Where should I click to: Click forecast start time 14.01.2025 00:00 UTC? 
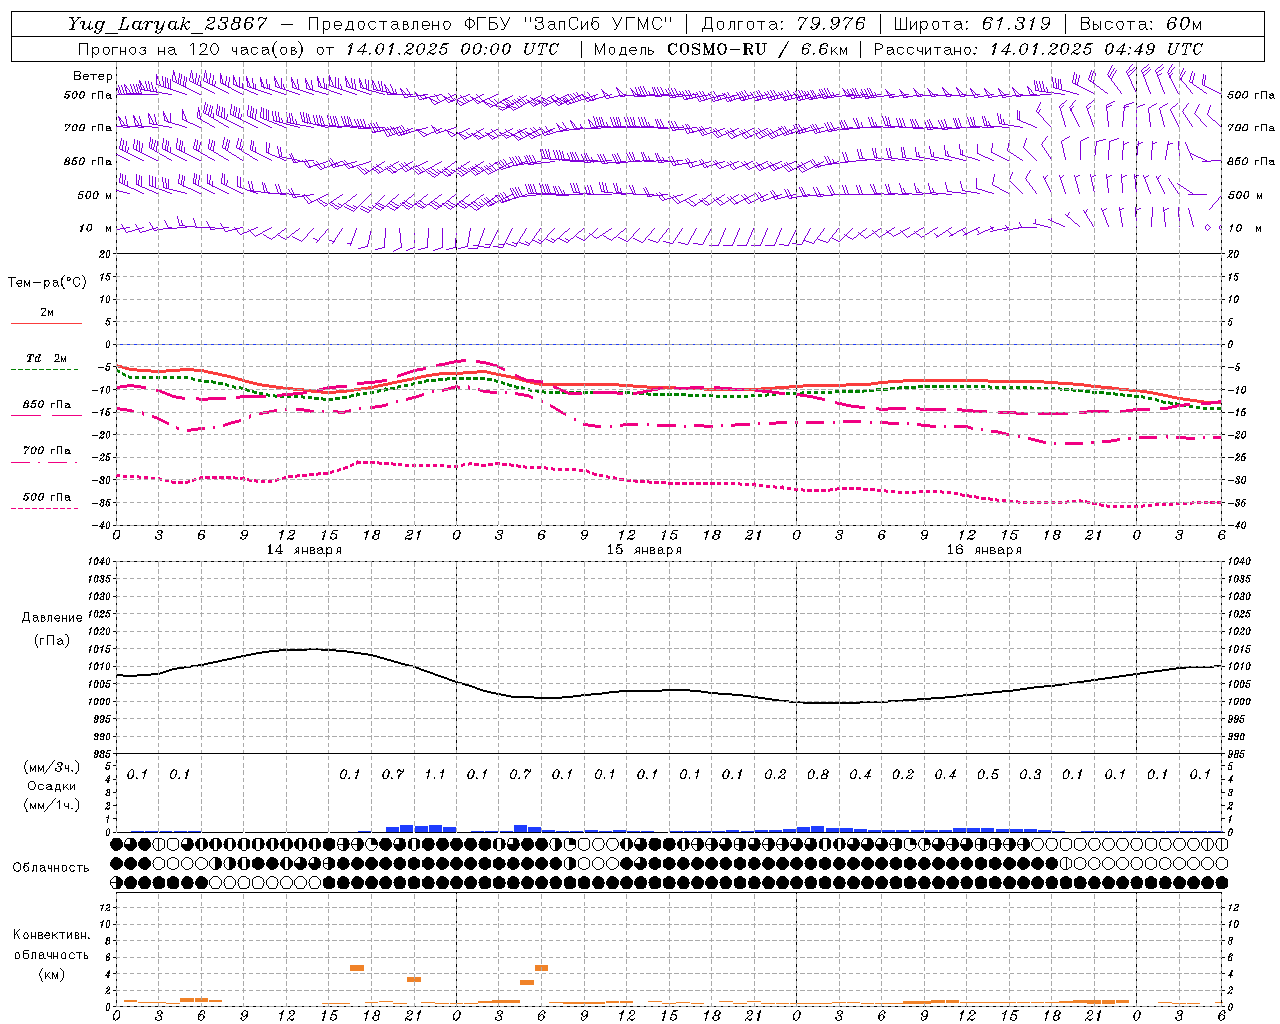click(452, 49)
